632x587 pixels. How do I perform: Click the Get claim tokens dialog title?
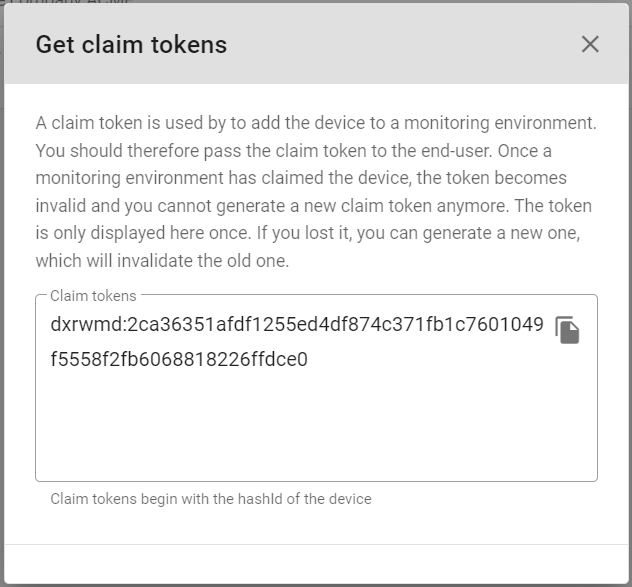click(131, 44)
